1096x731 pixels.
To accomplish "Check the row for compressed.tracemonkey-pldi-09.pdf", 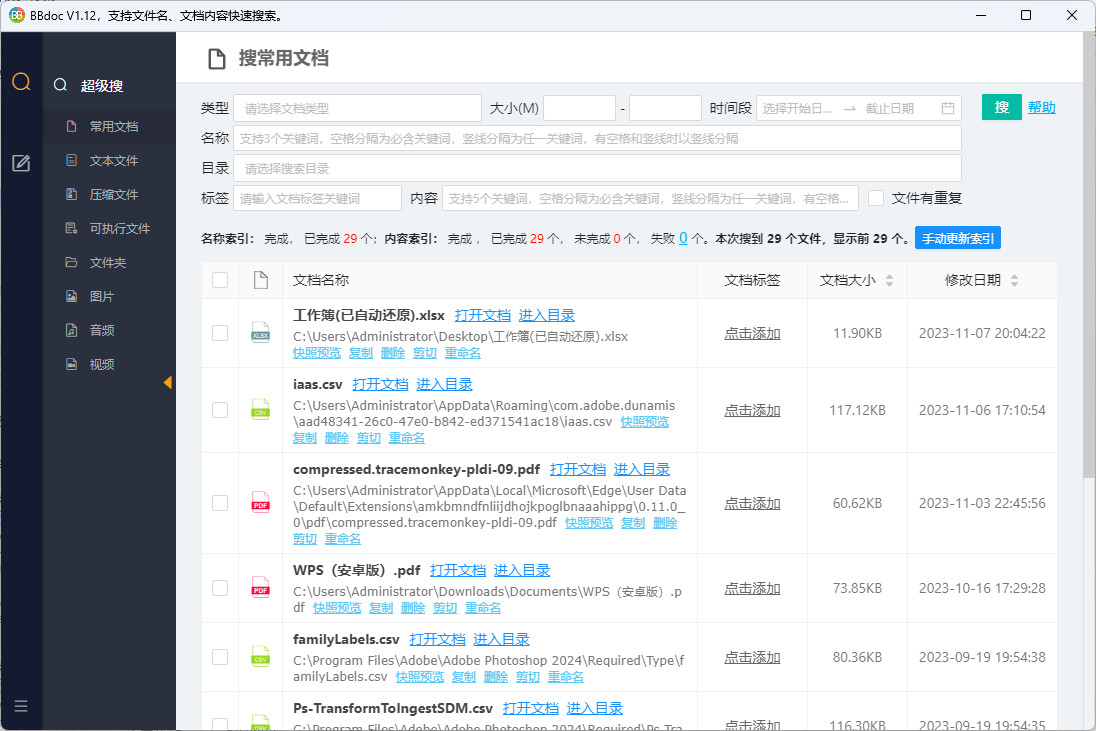I will [x=220, y=502].
